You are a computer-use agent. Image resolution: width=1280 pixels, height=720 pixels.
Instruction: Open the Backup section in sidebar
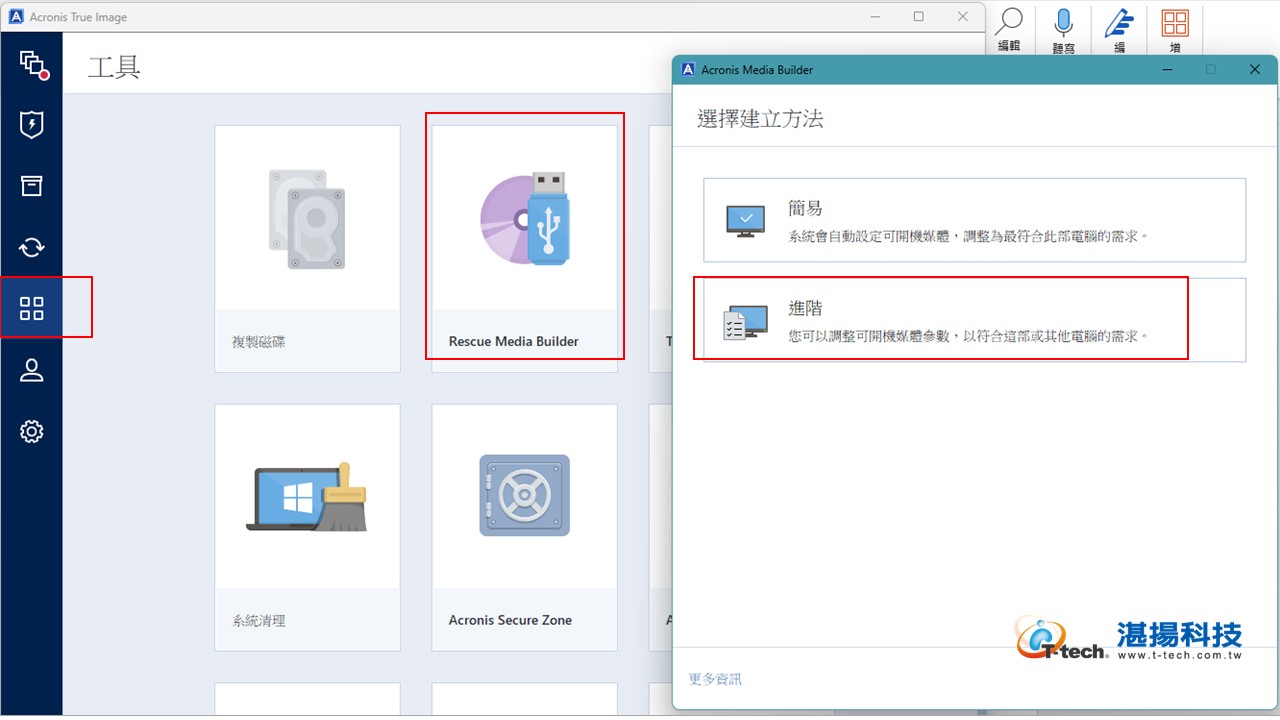tap(32, 64)
